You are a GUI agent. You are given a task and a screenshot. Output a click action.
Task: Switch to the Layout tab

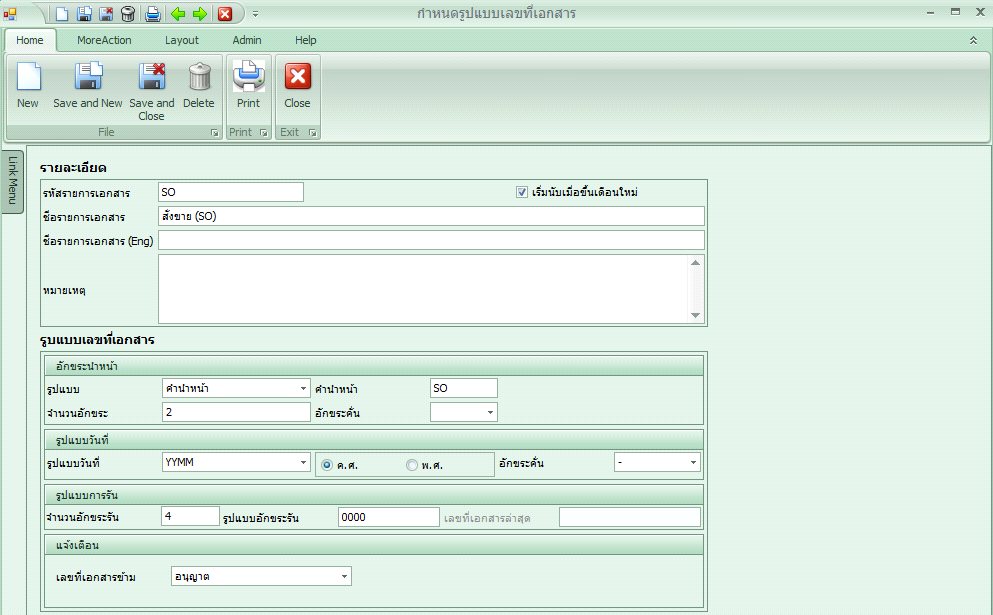181,40
